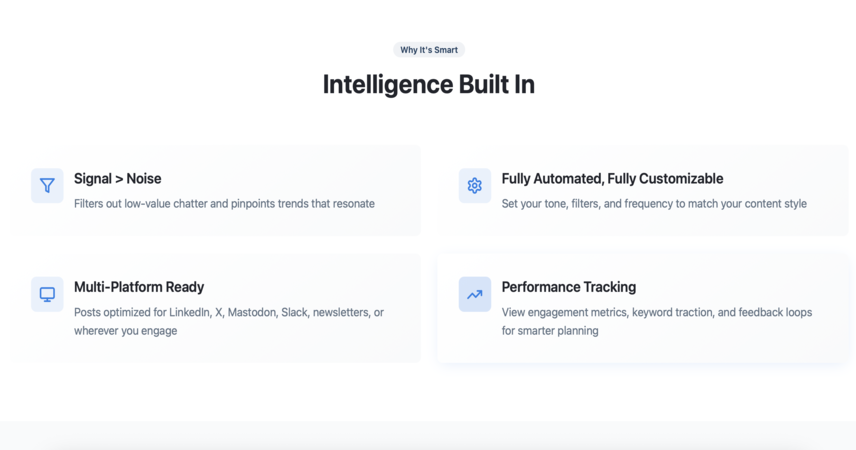This screenshot has width=856, height=450.
Task: Click "Fully Automated, Fully Customizable" title
Action: click(612, 179)
